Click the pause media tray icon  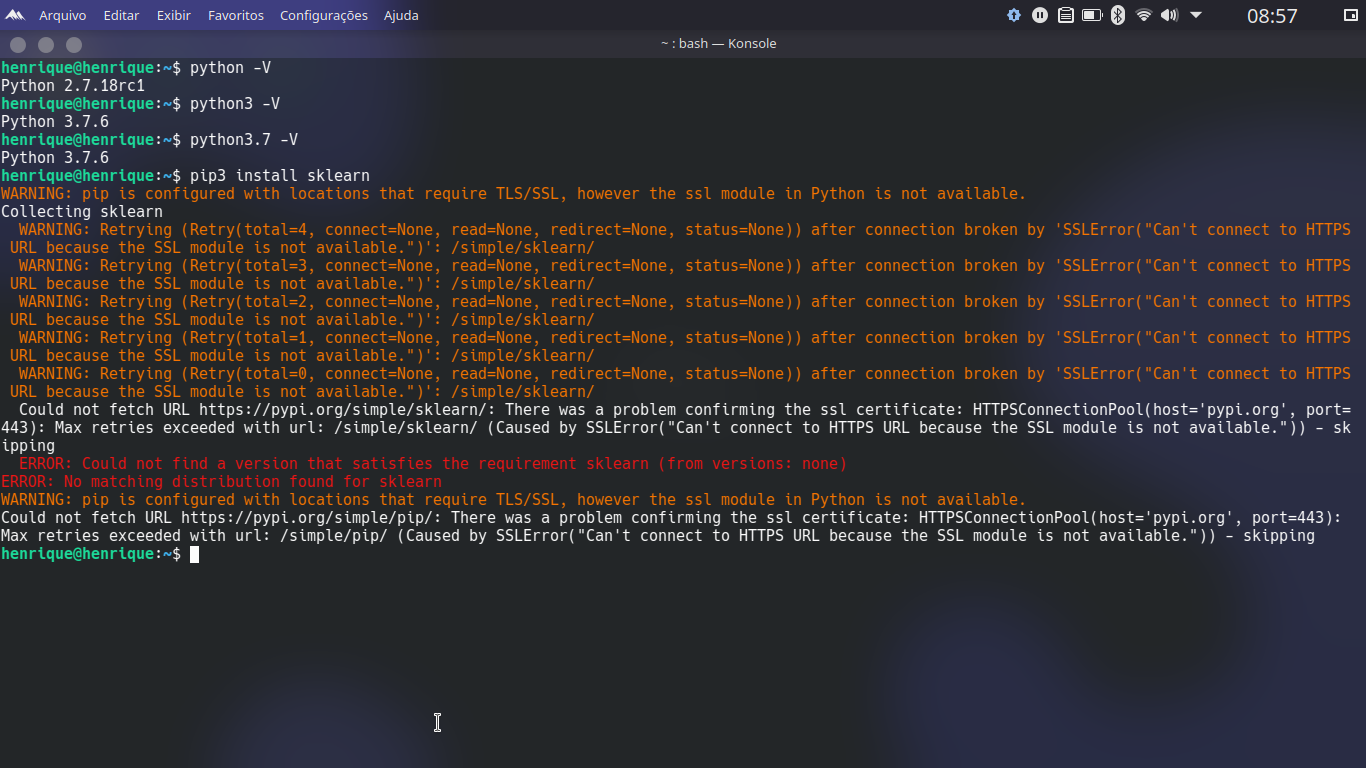point(1040,15)
